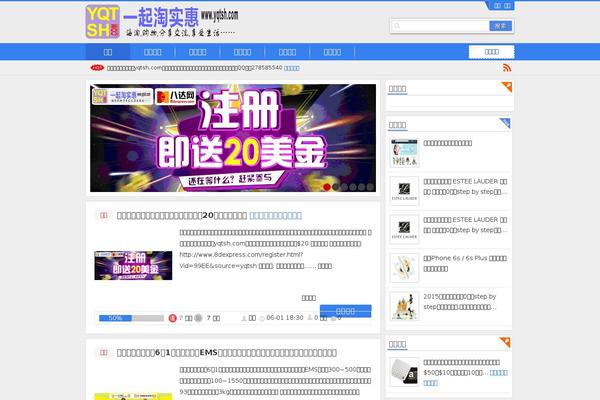
Task: Open the fourth navigation bar tab
Action: 243,52
